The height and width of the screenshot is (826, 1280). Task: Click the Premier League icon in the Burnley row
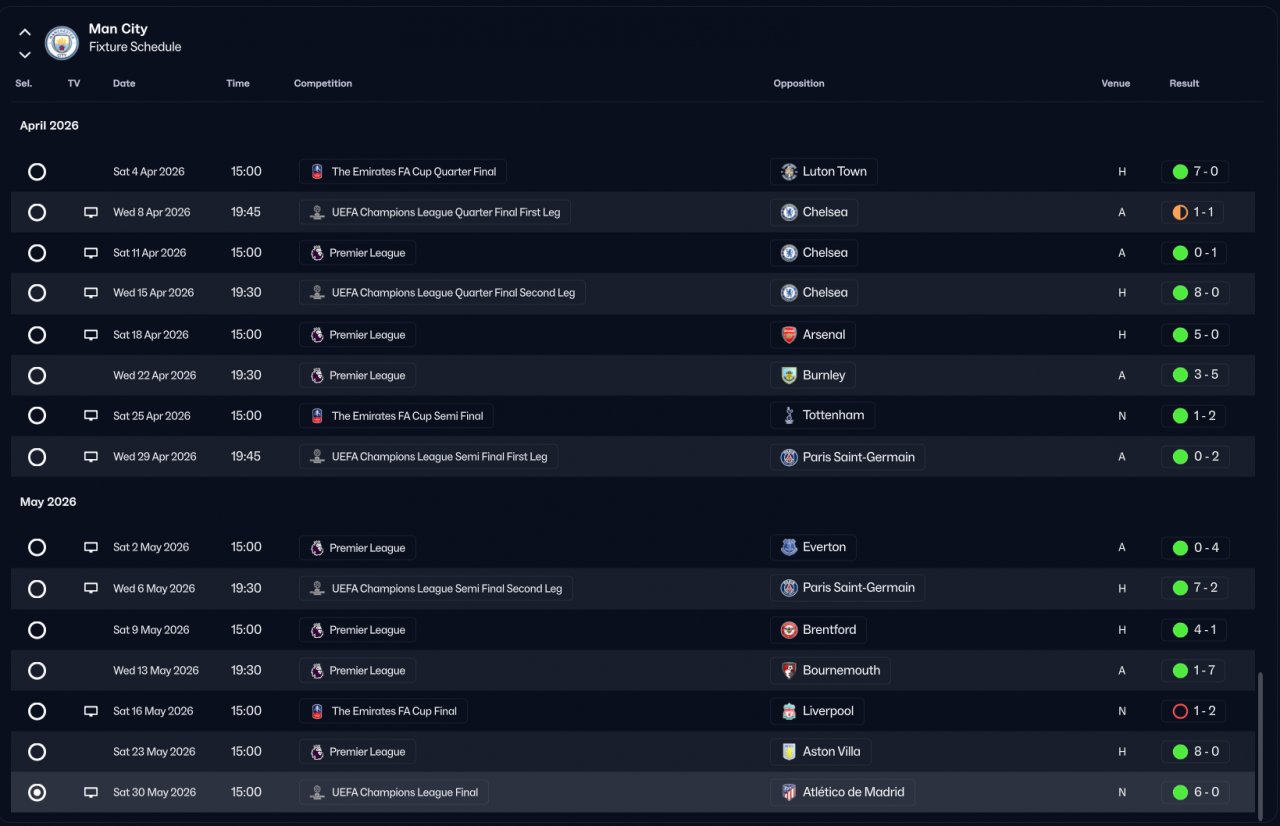click(317, 376)
